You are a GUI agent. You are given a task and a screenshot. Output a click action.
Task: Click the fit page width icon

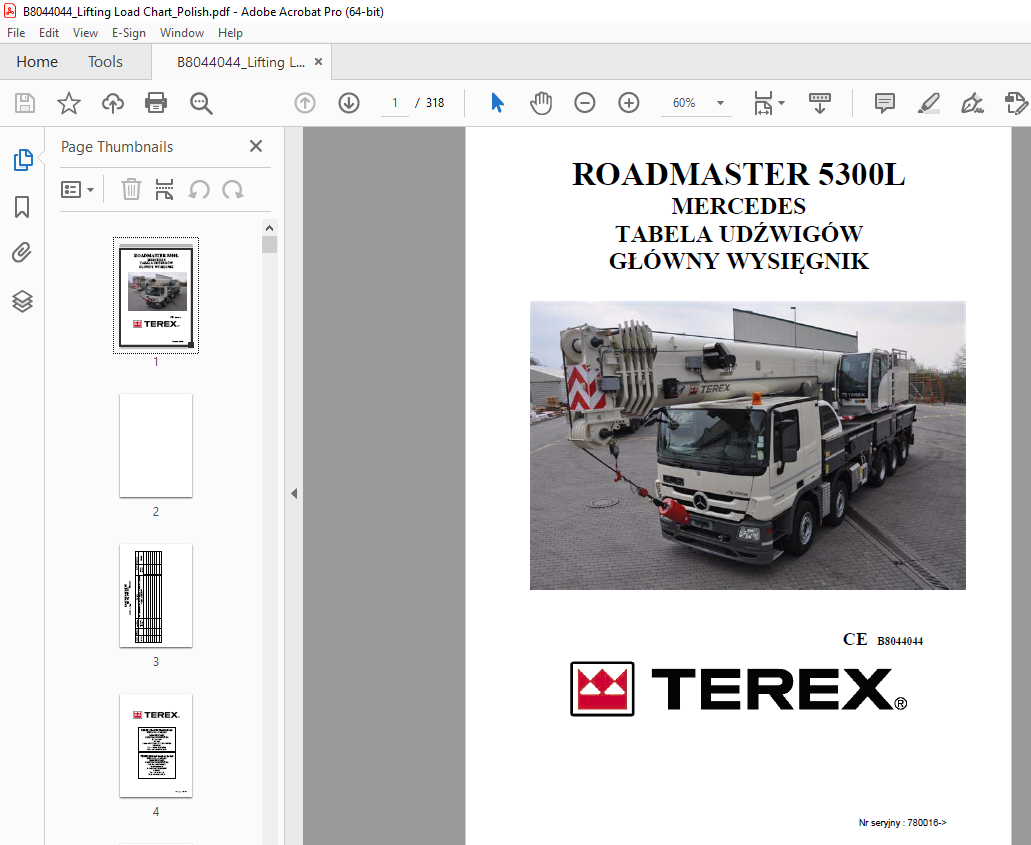click(763, 103)
